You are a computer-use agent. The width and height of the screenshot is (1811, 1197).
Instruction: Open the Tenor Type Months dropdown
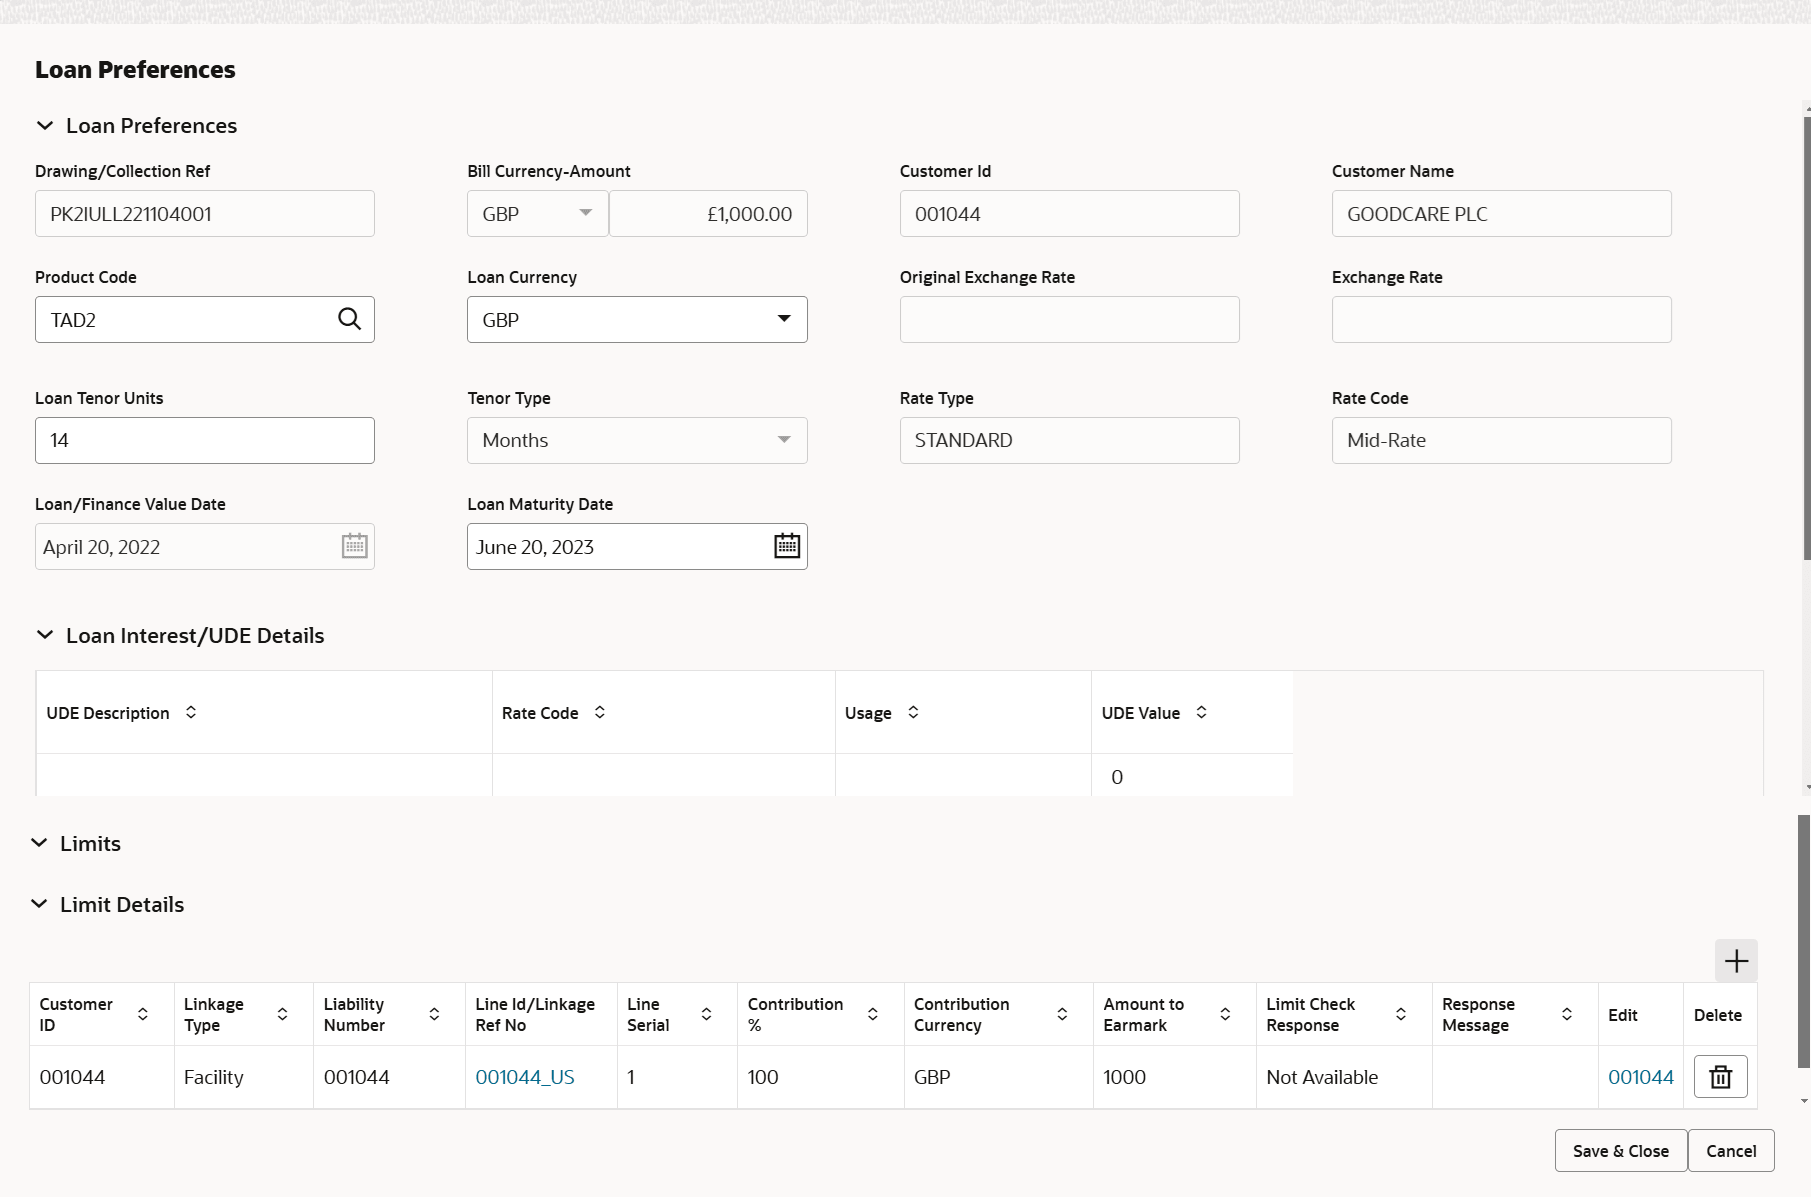[x=784, y=440]
